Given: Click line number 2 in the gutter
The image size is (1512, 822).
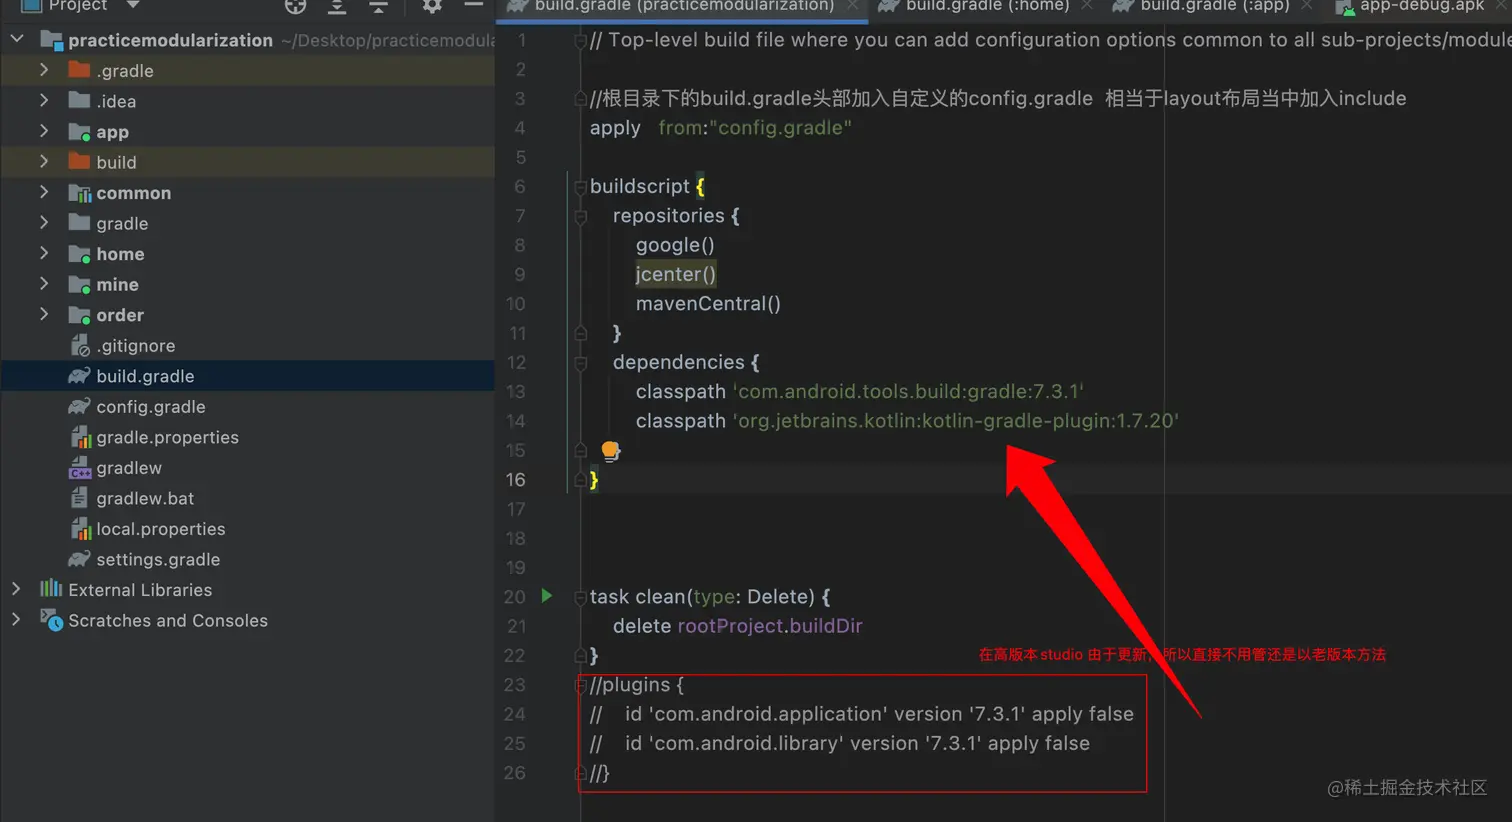Looking at the screenshot, I should pyautogui.click(x=520, y=69).
